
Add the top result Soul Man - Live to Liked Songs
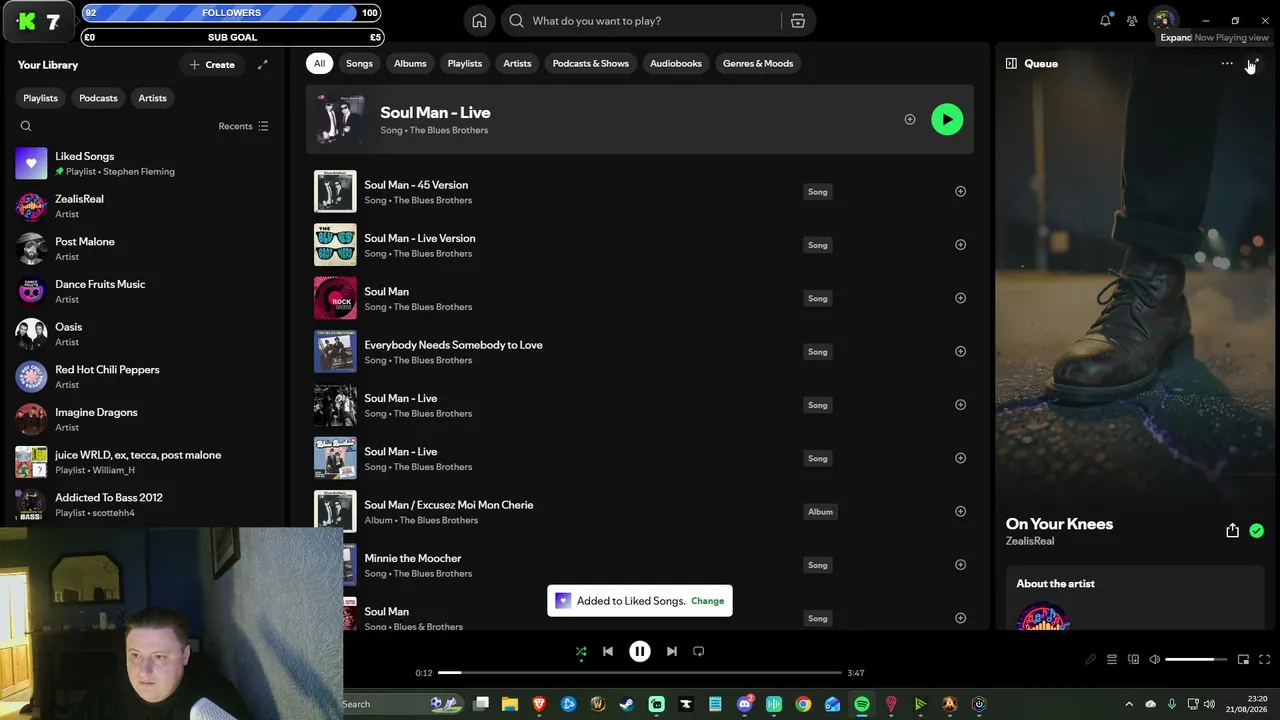coord(910,120)
